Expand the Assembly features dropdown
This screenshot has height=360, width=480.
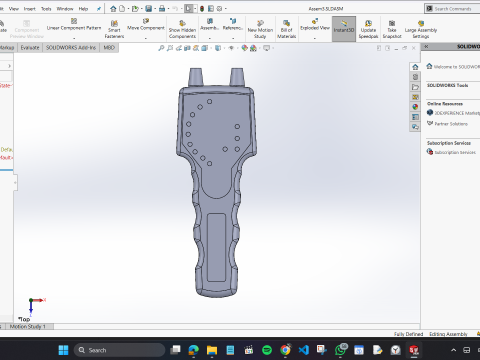click(210, 38)
